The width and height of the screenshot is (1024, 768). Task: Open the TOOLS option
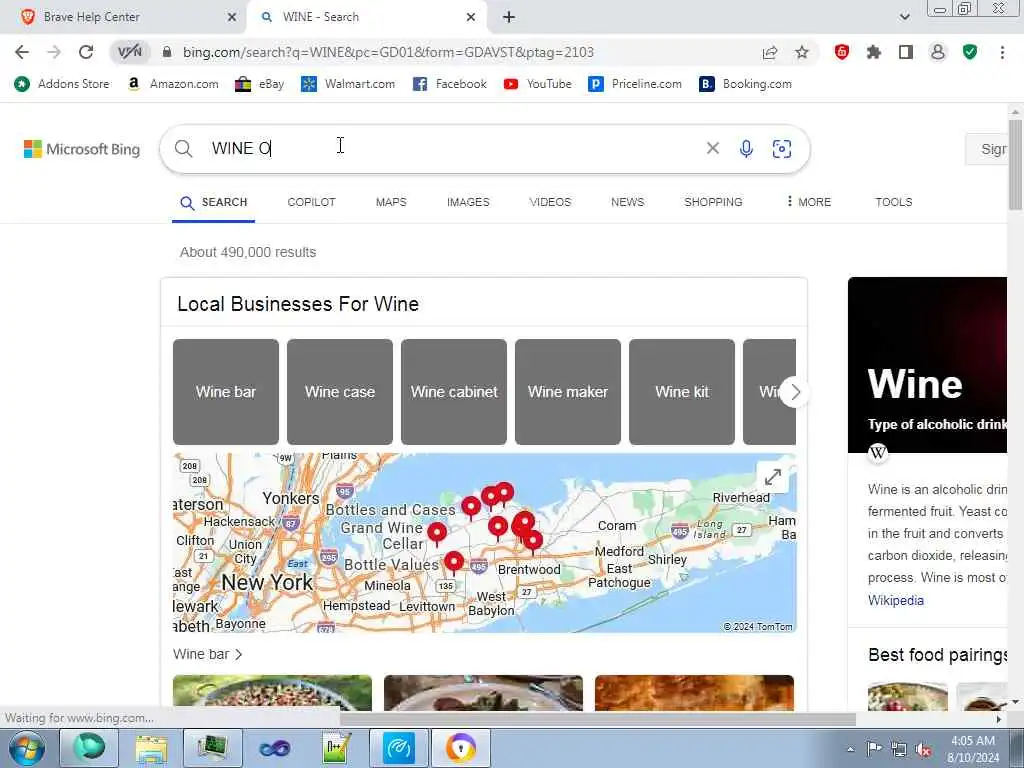(x=893, y=202)
